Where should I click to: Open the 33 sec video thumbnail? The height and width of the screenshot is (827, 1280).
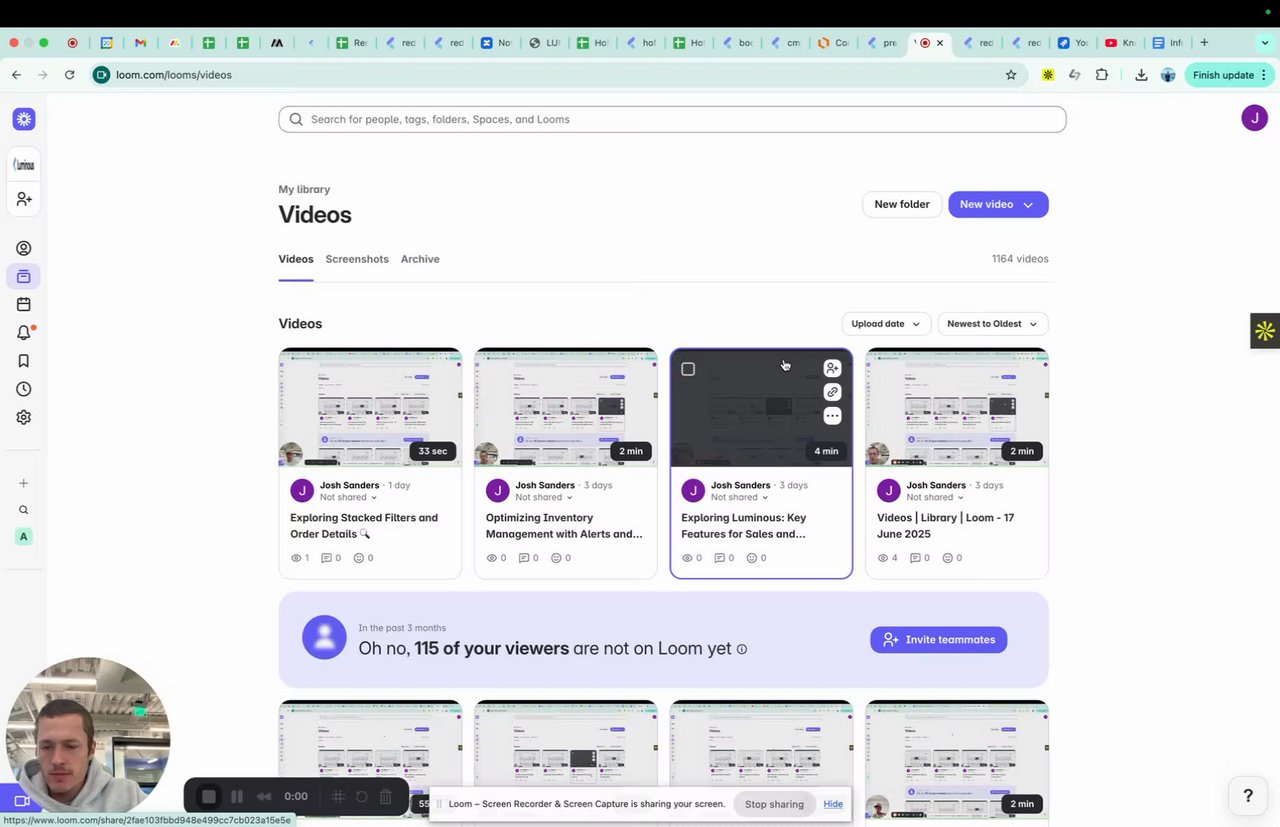pyautogui.click(x=370, y=408)
